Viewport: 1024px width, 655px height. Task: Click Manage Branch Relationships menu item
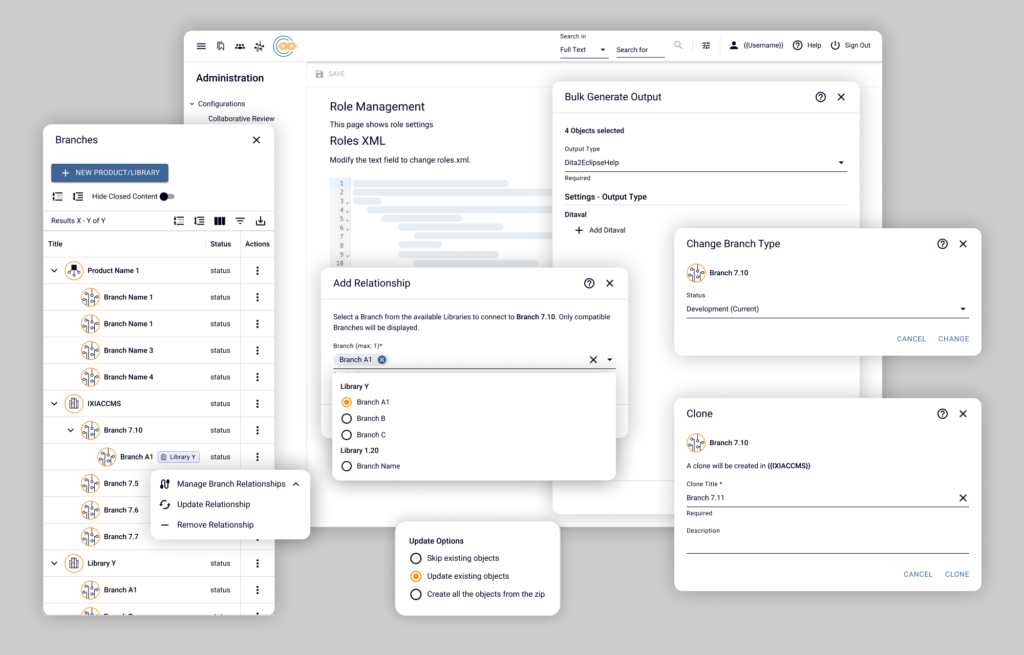(231, 484)
